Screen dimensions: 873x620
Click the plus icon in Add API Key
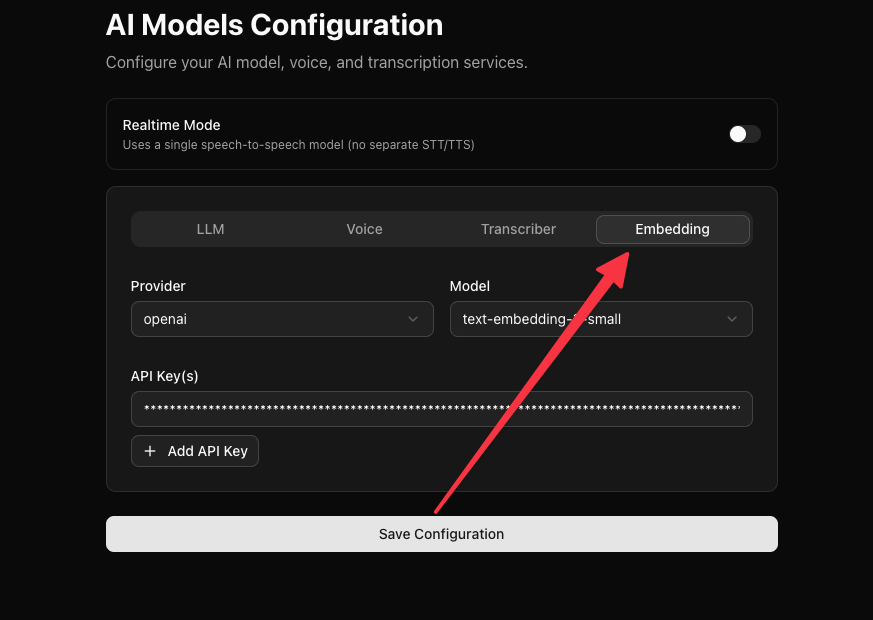[150, 451]
